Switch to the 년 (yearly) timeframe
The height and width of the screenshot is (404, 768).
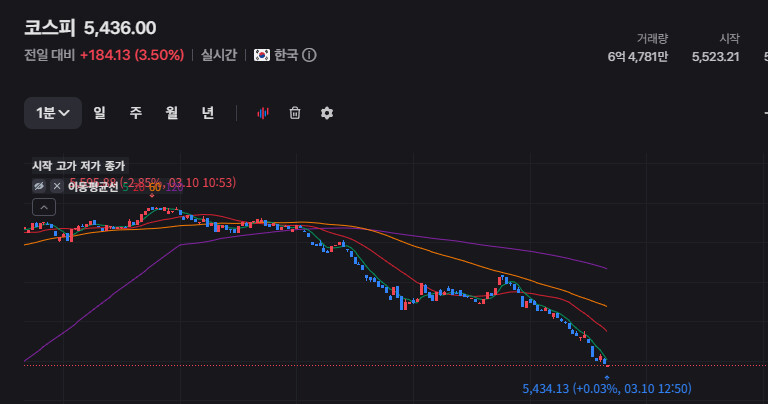pos(207,113)
